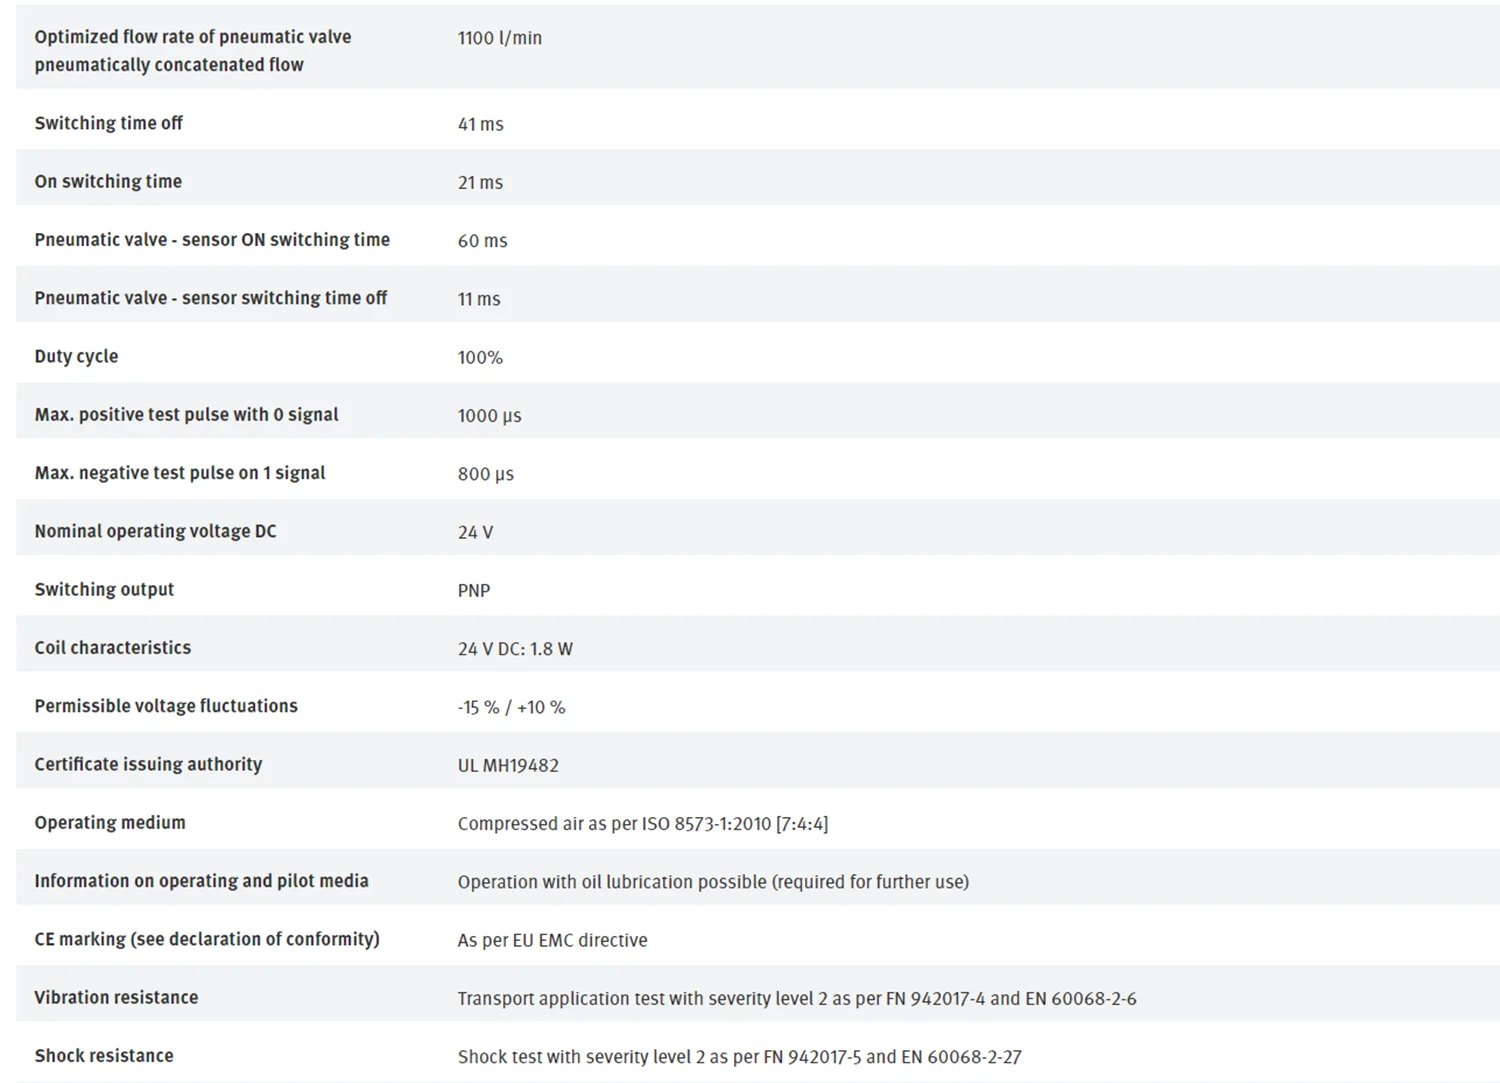Image resolution: width=1500 pixels, height=1083 pixels.
Task: Click the Vibration resistance transport test description
Action: click(x=797, y=998)
